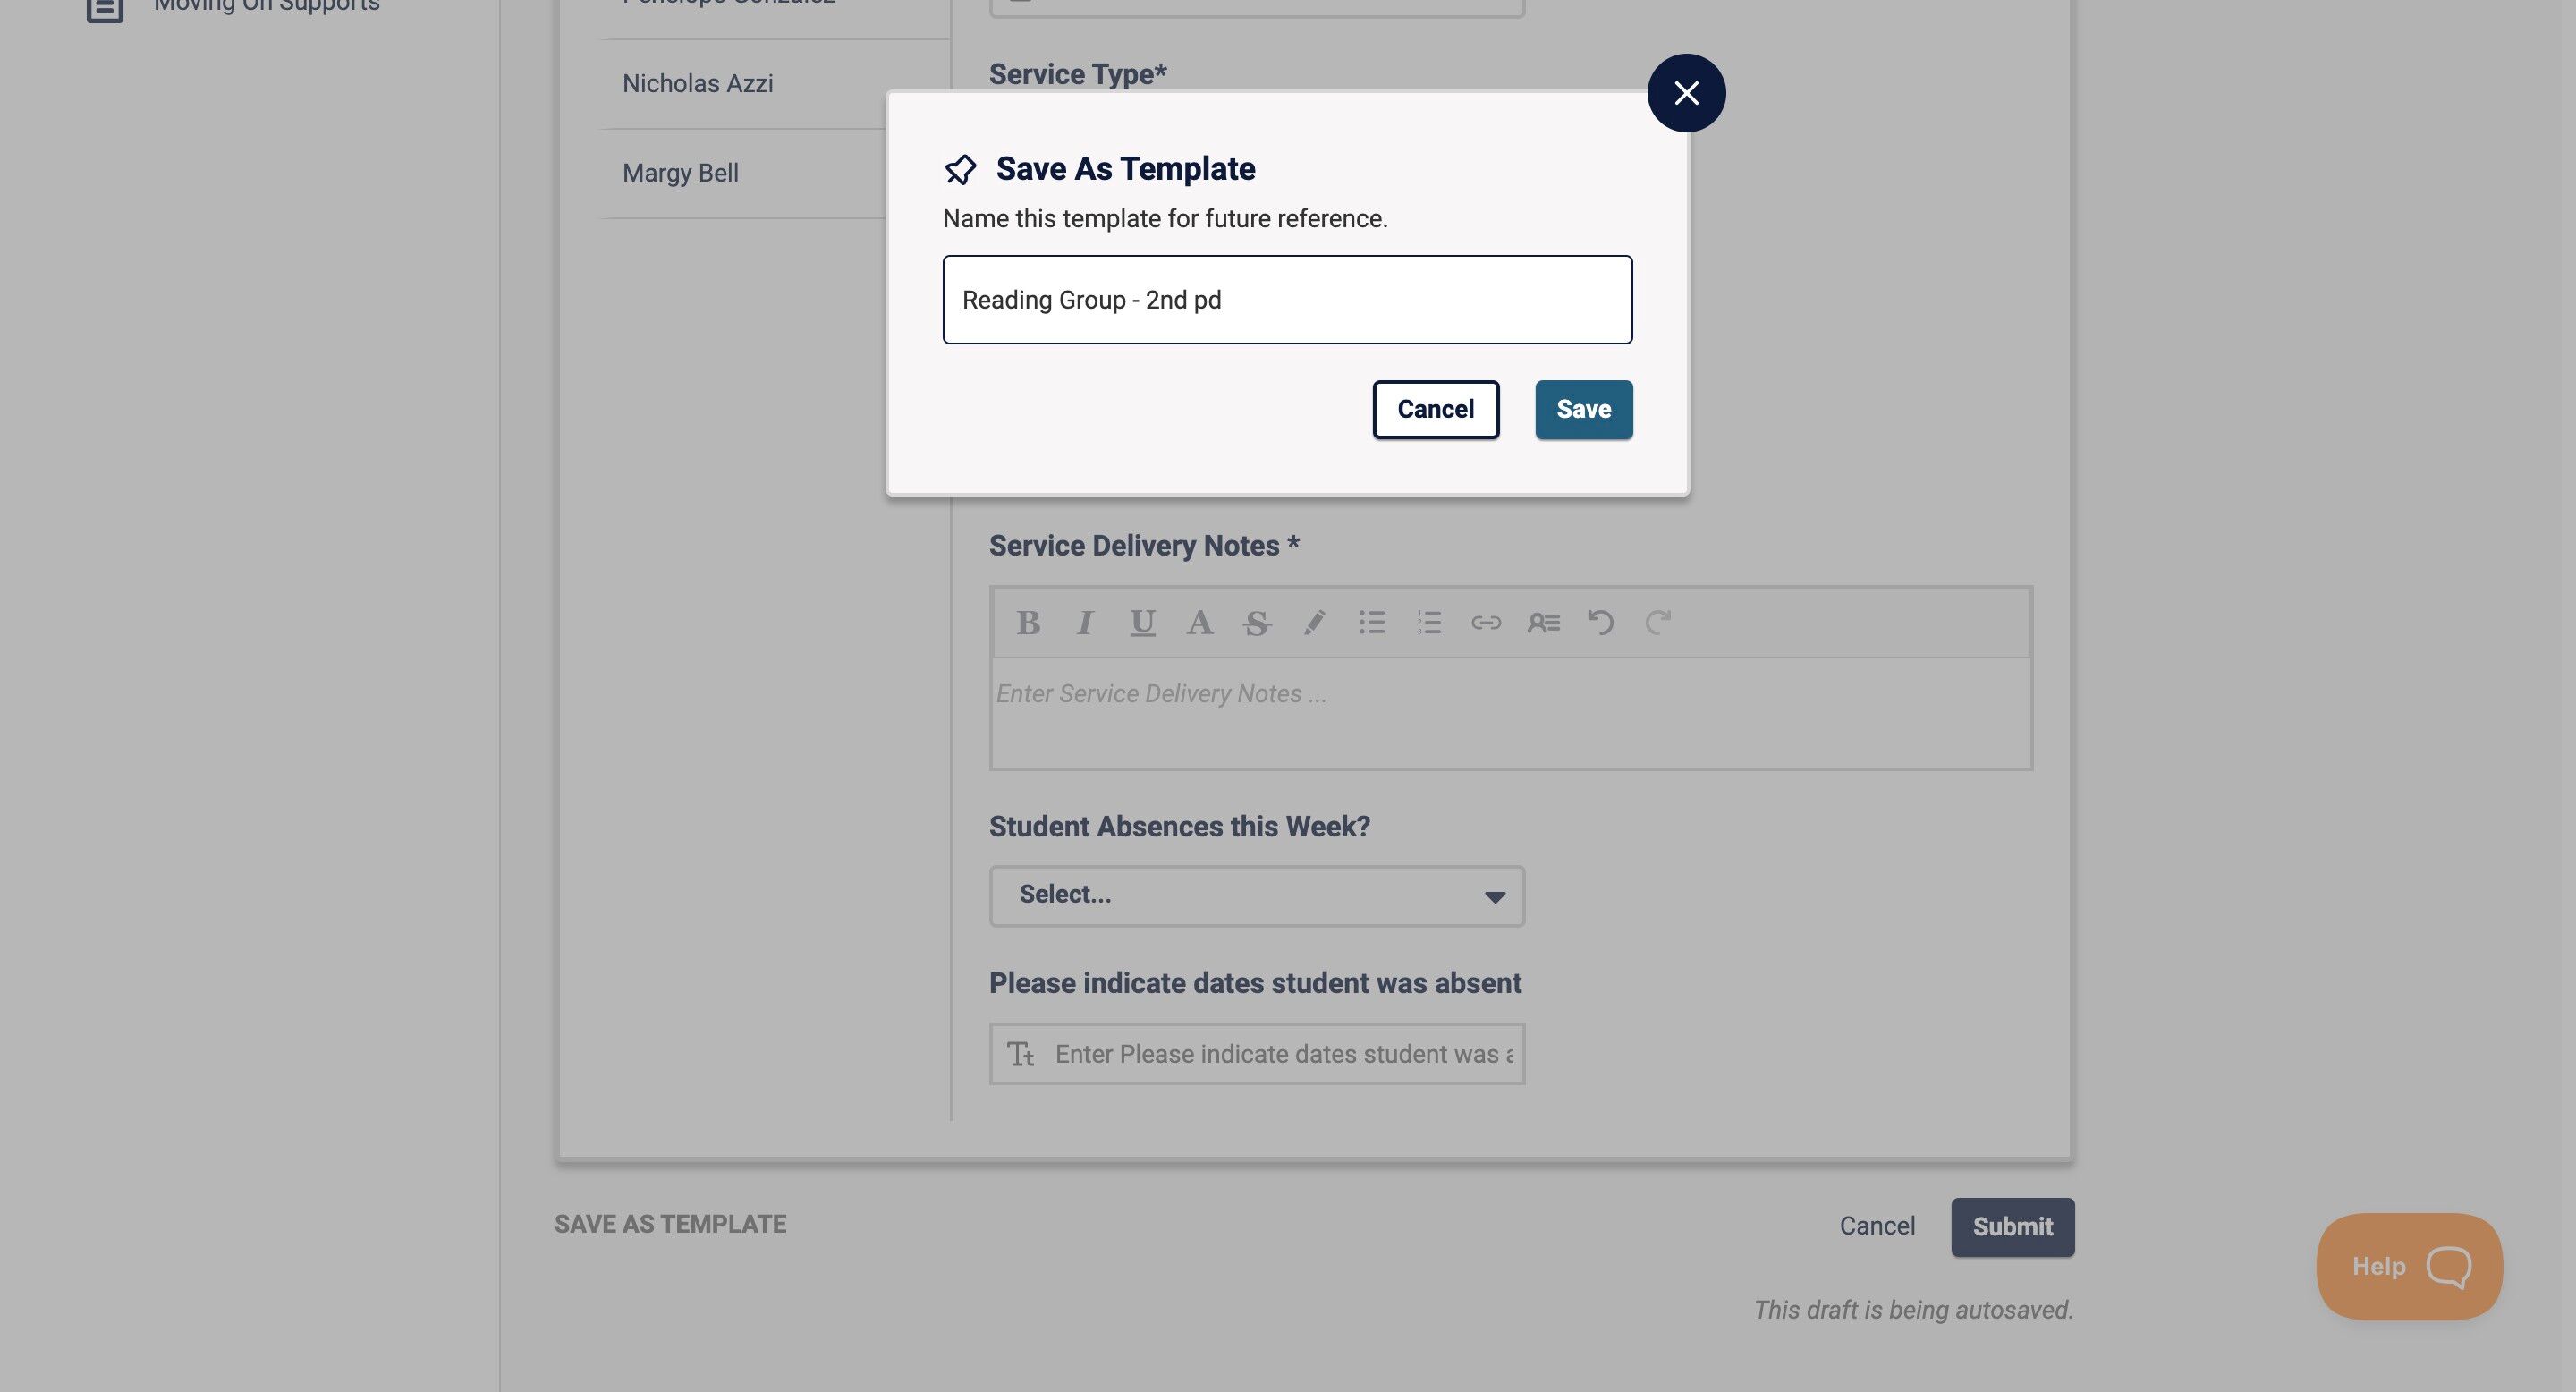Select the highlighter pen icon
This screenshot has height=1392, width=2576.
coord(1314,623)
